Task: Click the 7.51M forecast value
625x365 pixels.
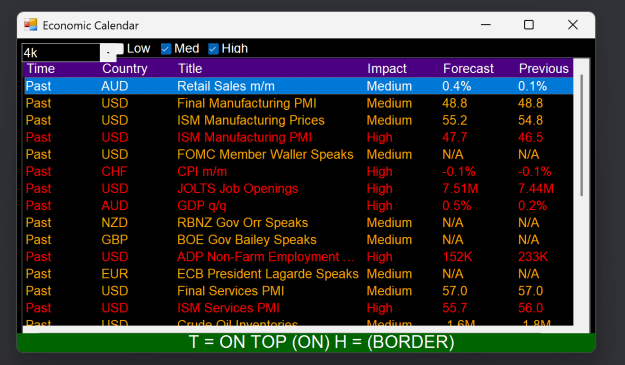Action: click(460, 188)
